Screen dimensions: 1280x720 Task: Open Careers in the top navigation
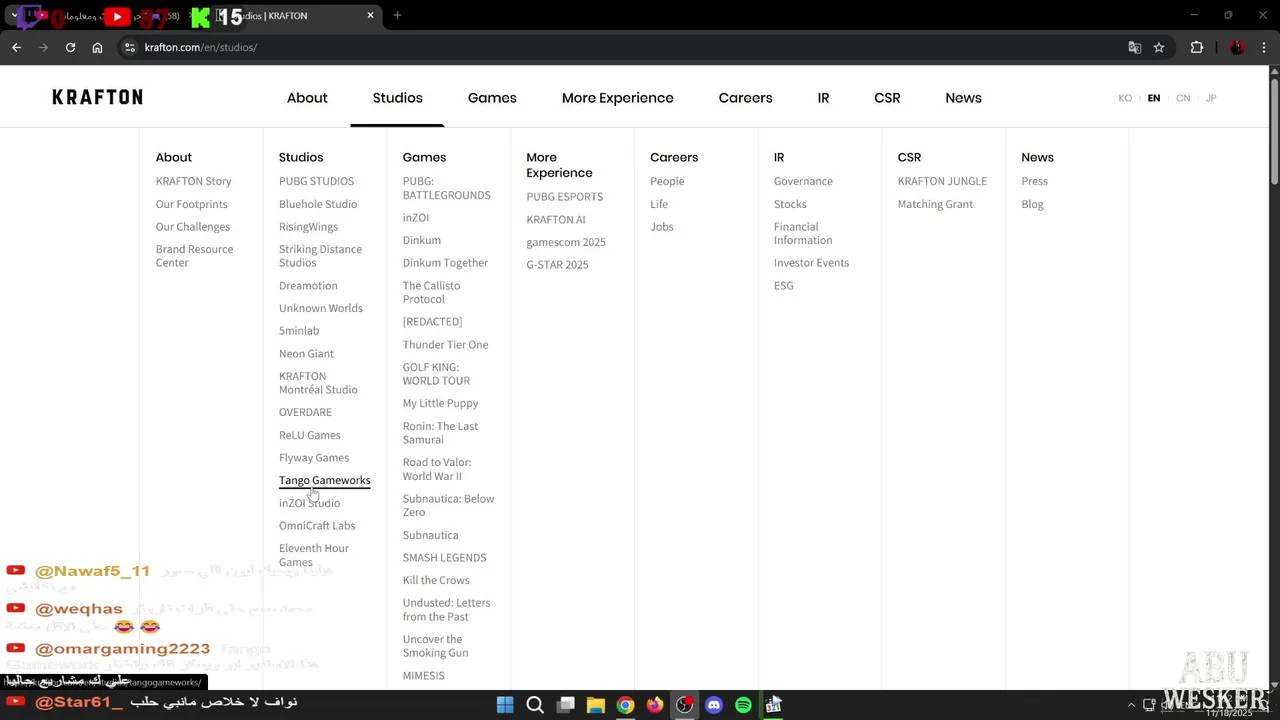point(745,98)
